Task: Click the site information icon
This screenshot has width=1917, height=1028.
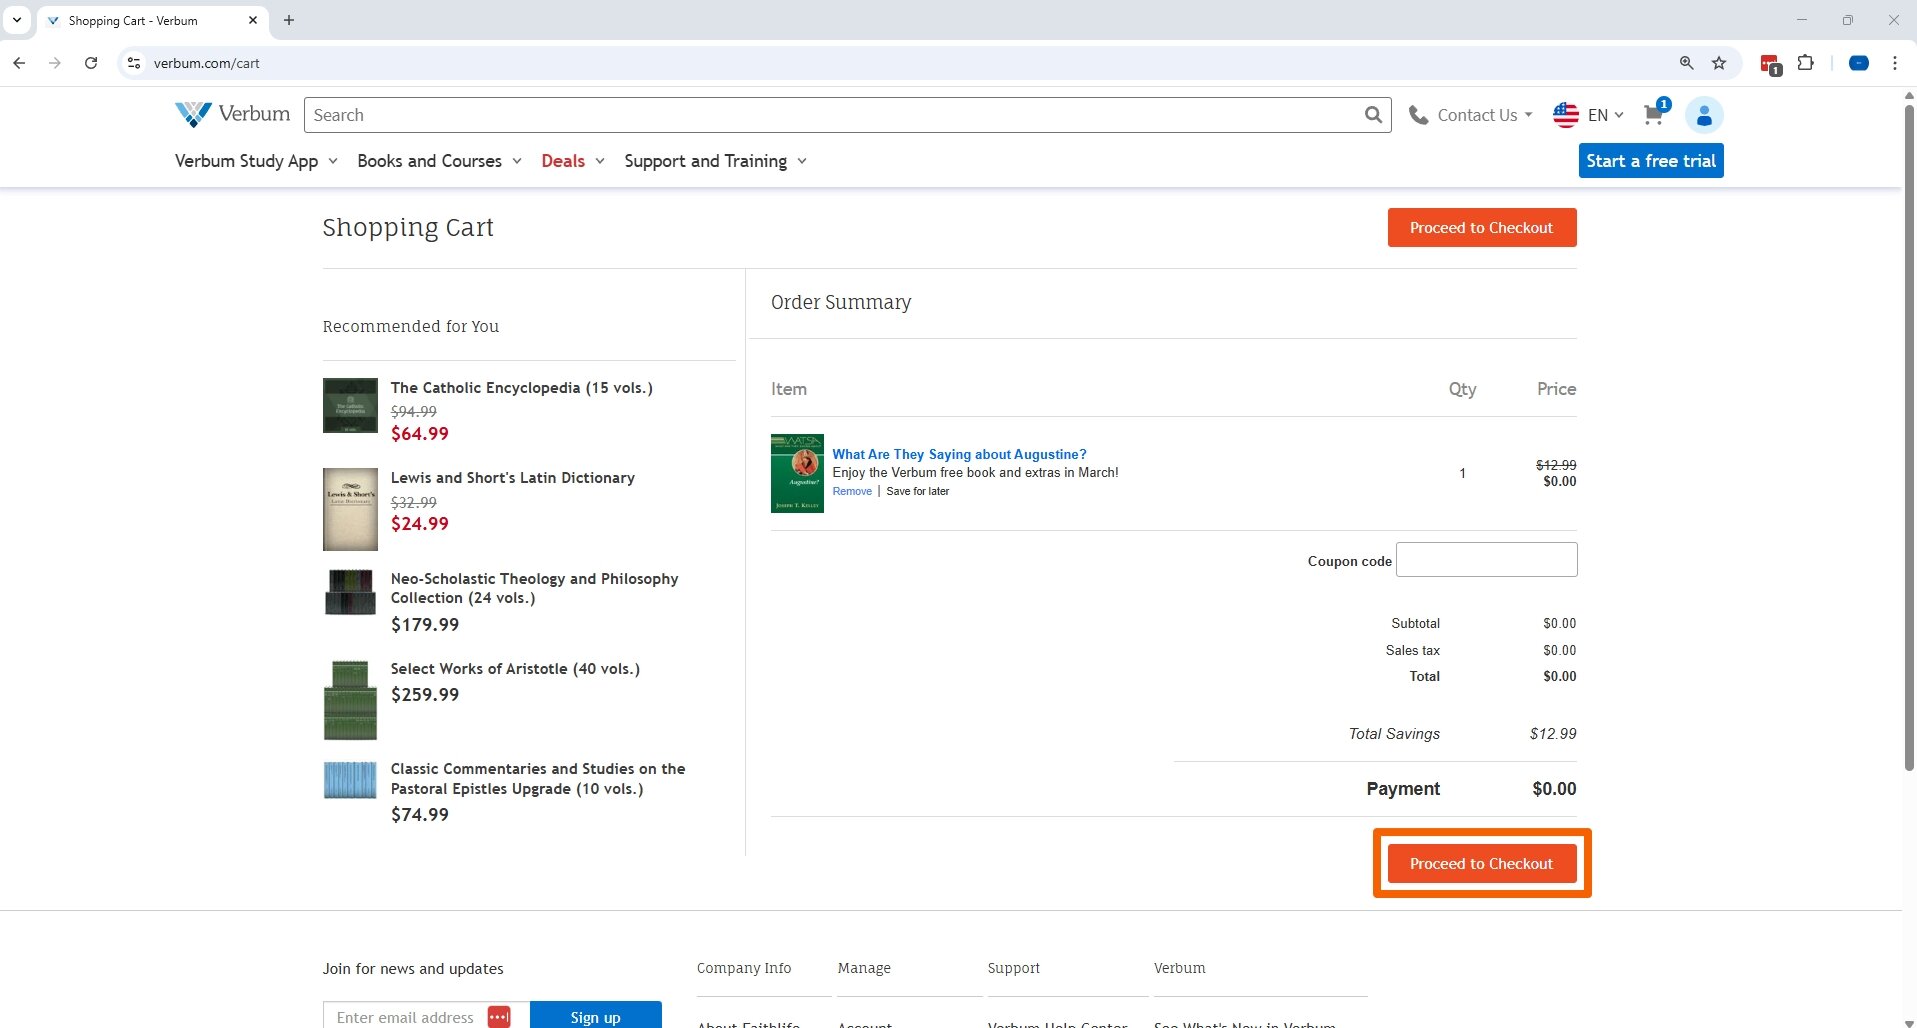Action: click(134, 63)
